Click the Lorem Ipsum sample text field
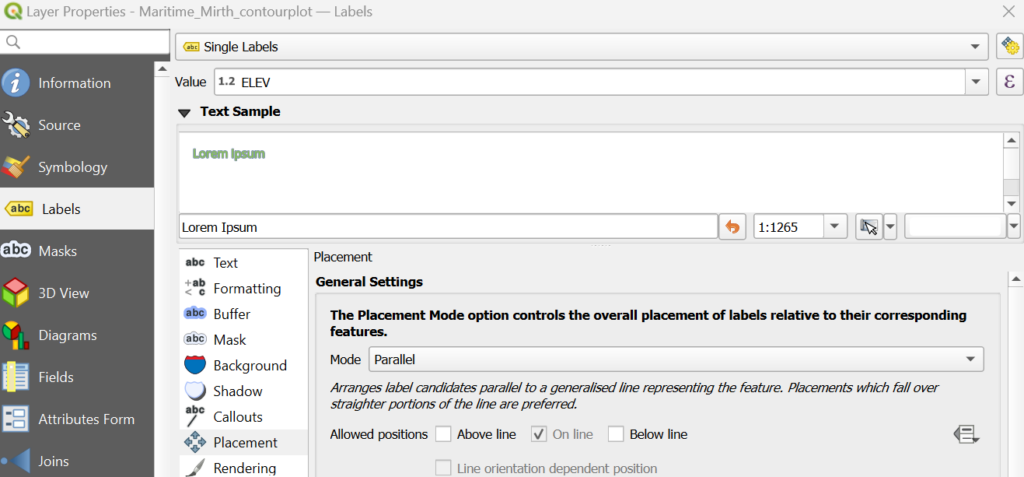 click(x=447, y=227)
